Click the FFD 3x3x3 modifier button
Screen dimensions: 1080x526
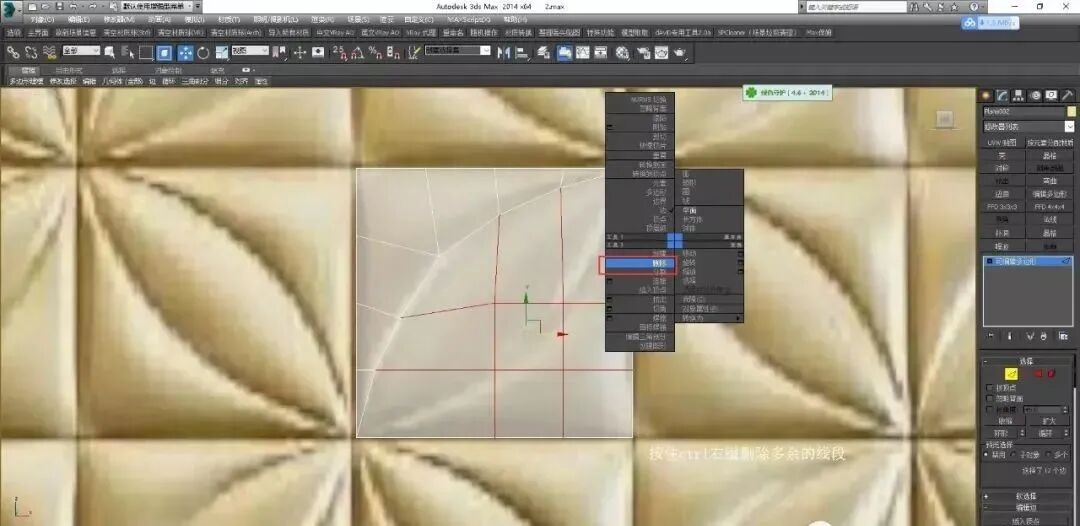coord(1003,207)
